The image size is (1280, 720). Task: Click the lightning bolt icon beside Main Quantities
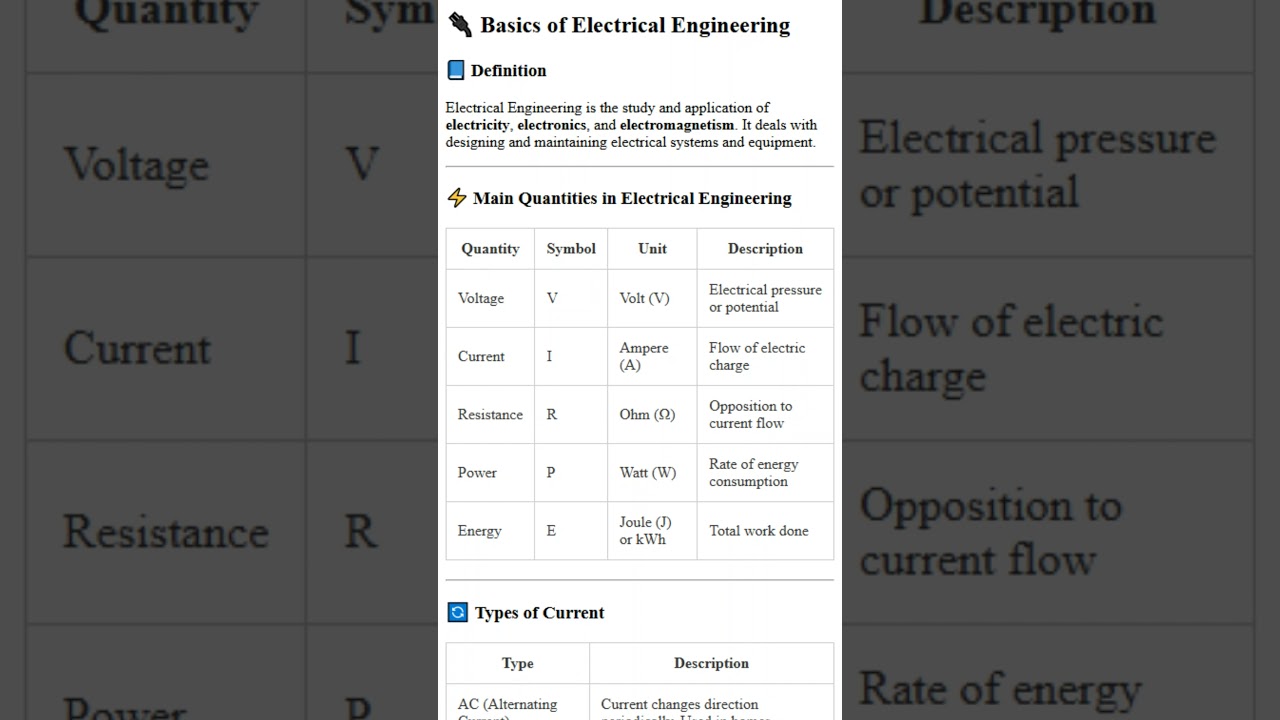(457, 198)
